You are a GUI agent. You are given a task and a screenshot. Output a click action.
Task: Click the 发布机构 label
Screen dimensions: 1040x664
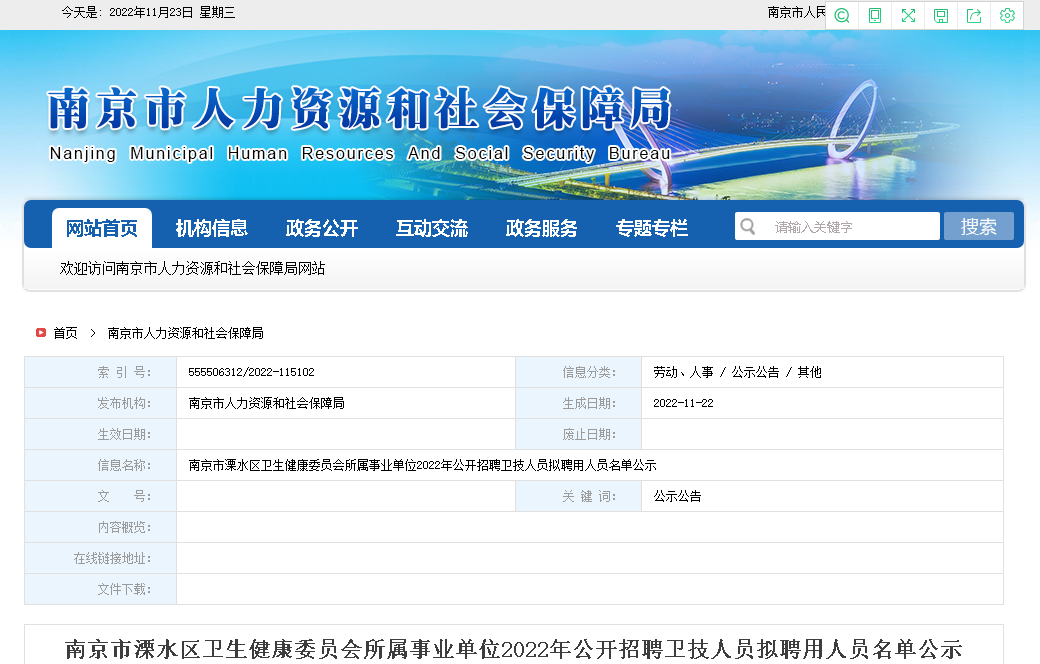(124, 403)
